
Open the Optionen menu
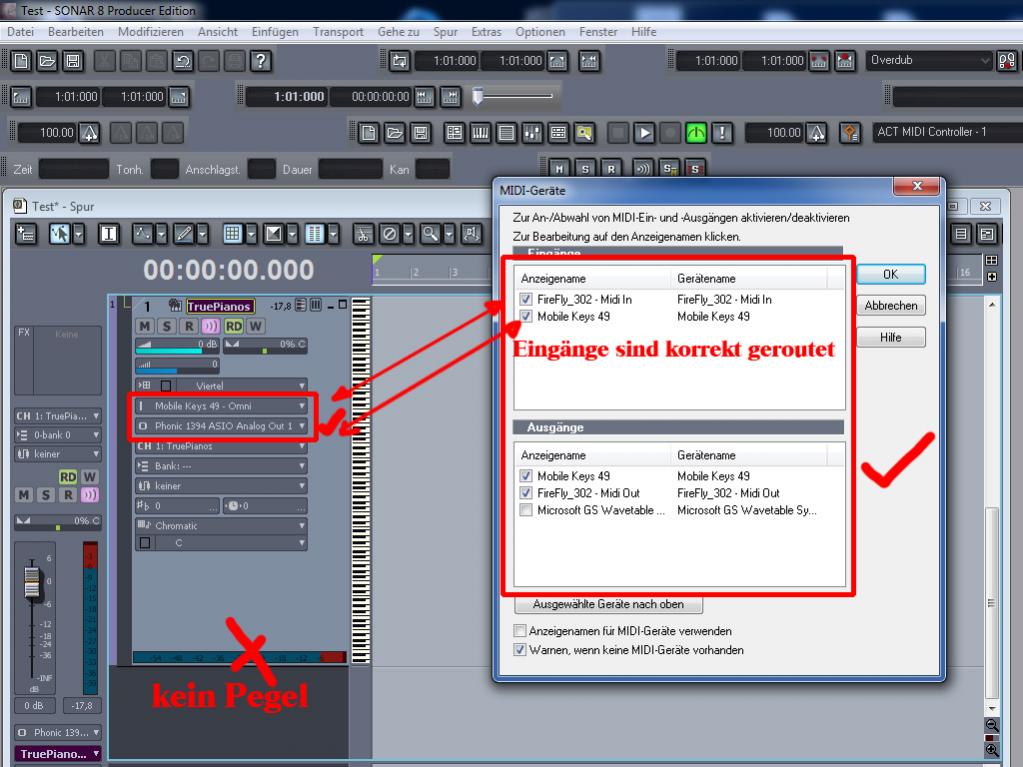540,32
